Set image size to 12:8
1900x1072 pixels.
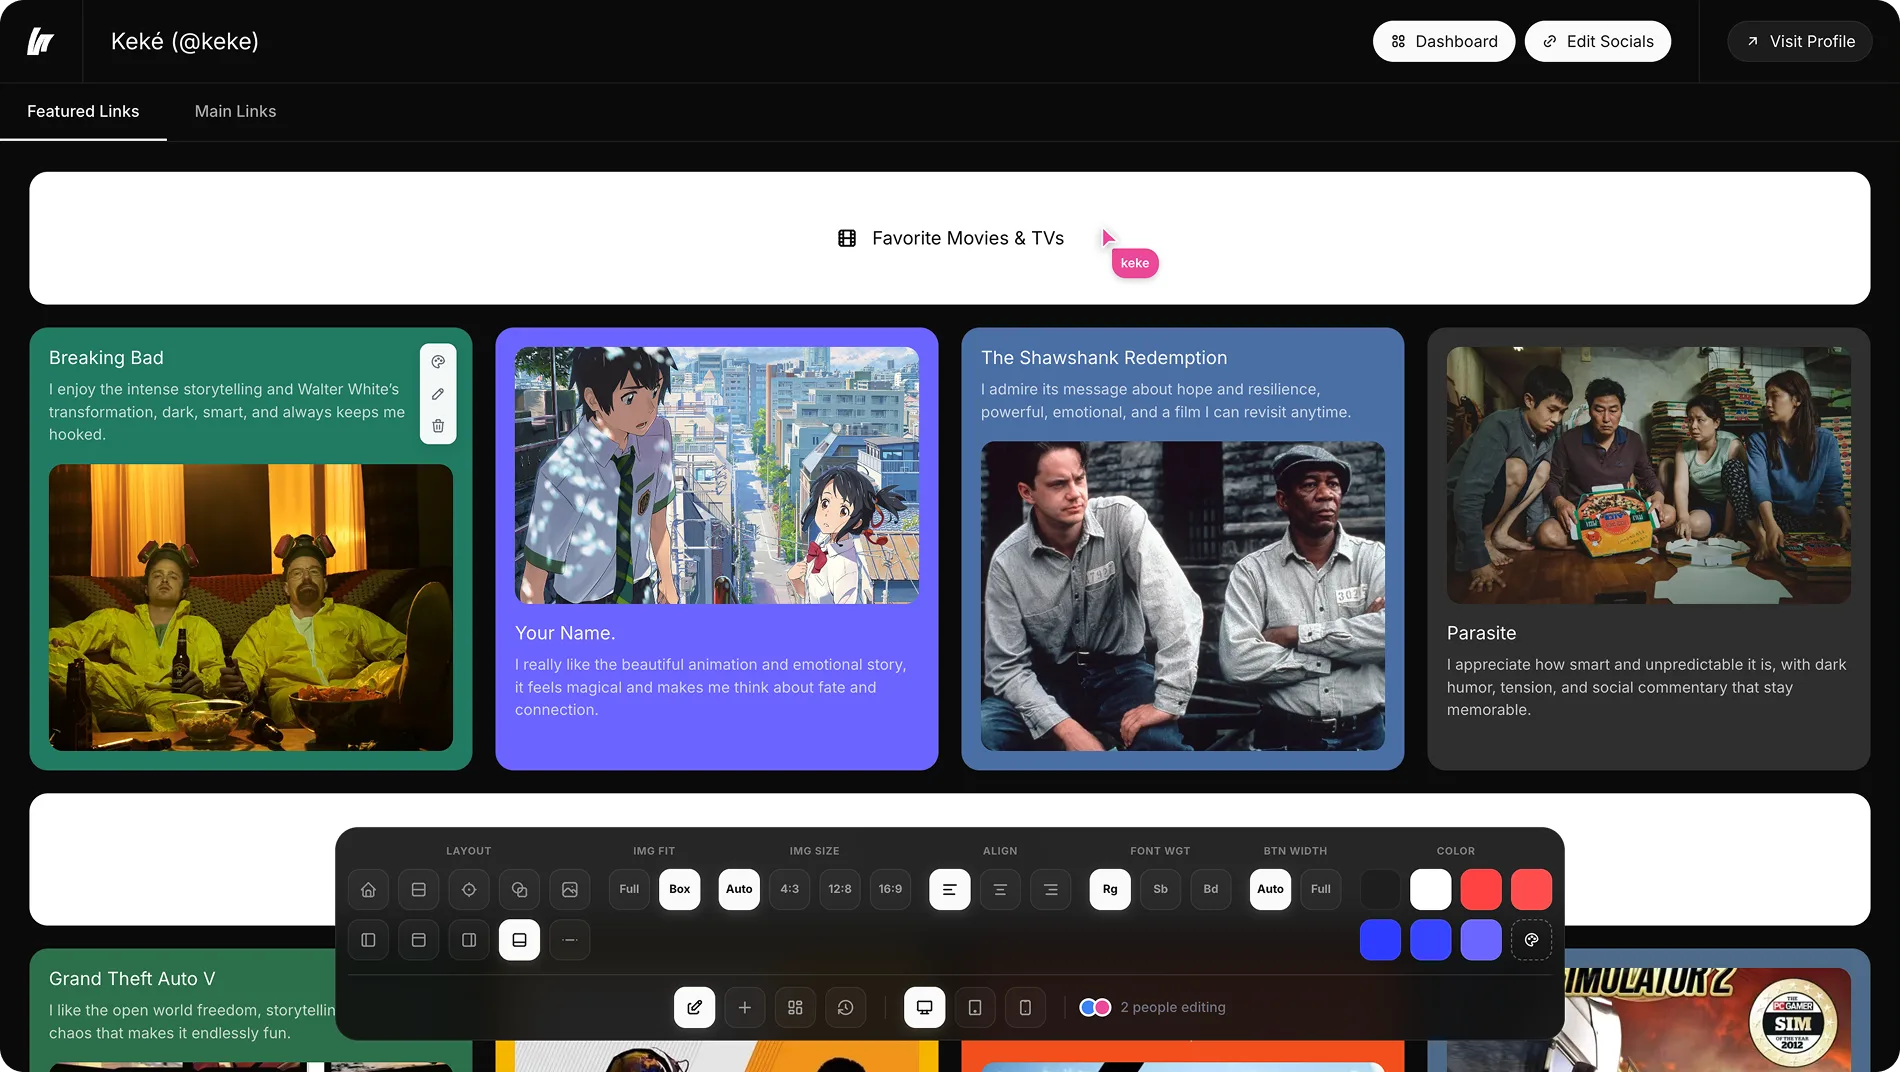point(840,889)
